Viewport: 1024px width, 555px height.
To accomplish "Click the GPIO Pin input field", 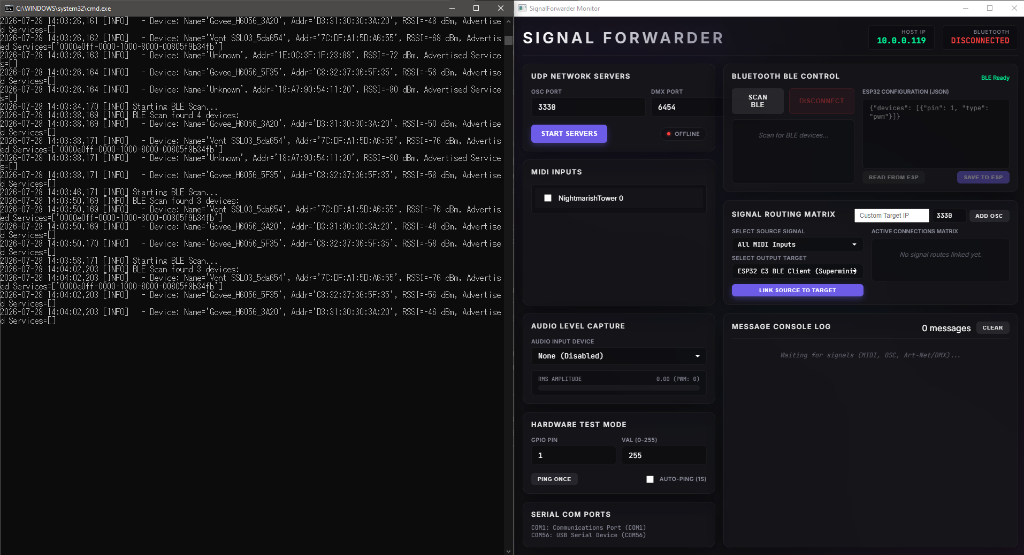I will 573,455.
